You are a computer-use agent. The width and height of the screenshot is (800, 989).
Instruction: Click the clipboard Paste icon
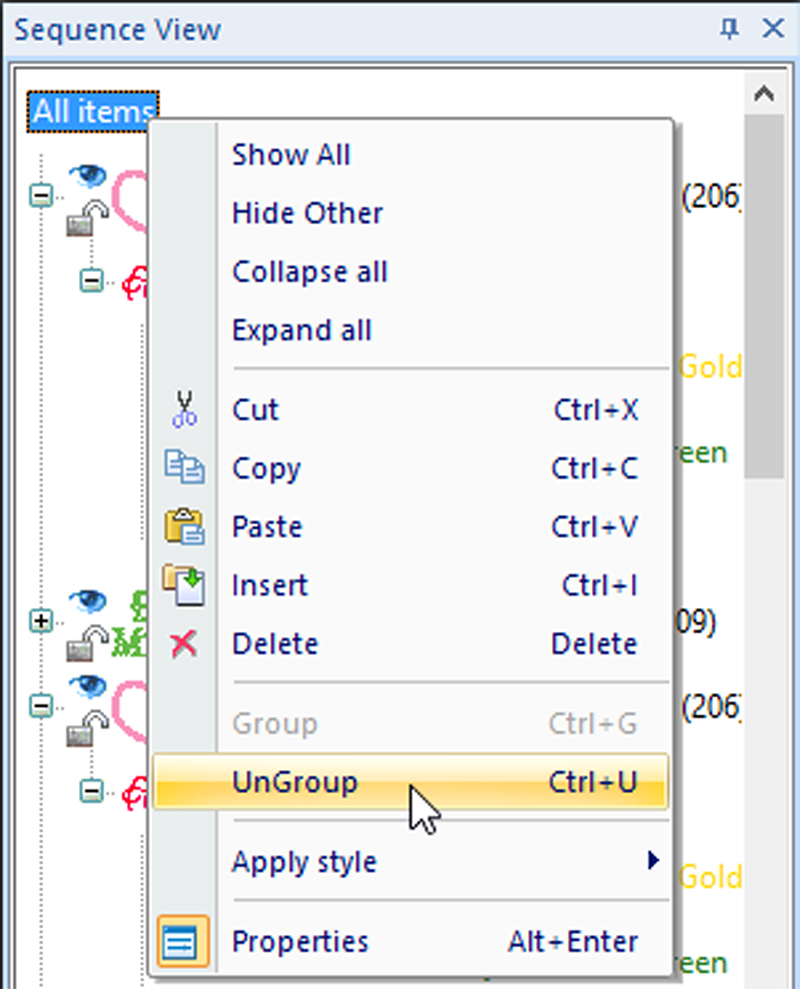[184, 527]
